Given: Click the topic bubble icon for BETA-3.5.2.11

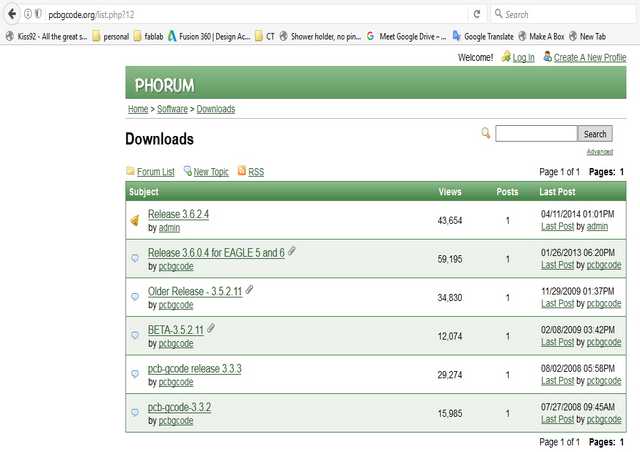Looking at the screenshot, I should pos(135,335).
